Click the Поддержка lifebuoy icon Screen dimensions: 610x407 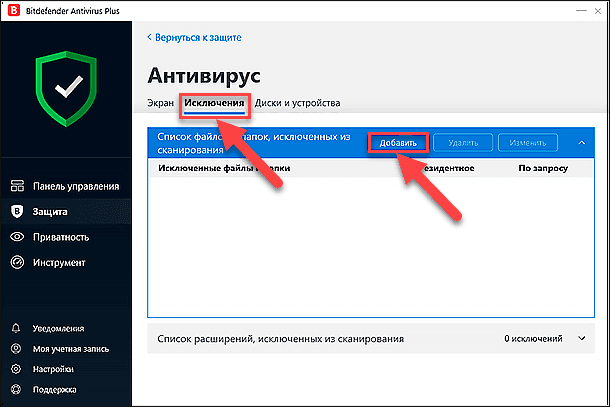point(16,389)
